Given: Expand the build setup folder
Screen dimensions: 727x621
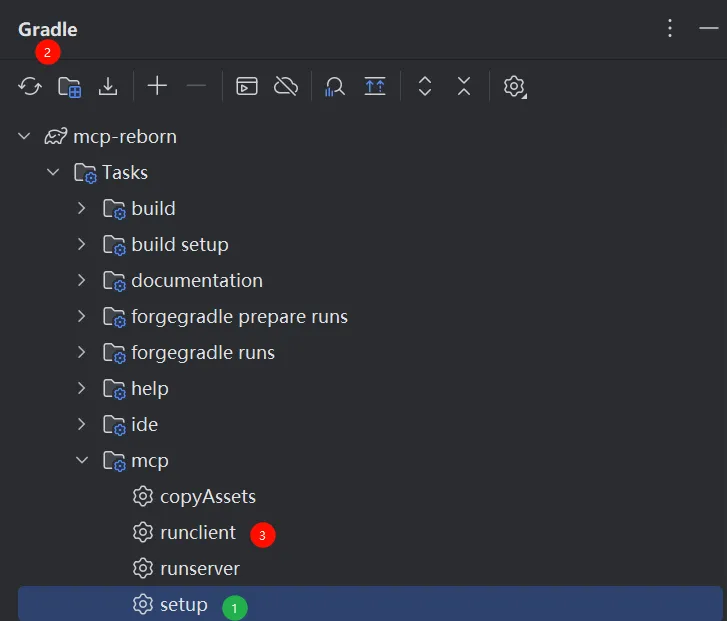Looking at the screenshot, I should (83, 245).
